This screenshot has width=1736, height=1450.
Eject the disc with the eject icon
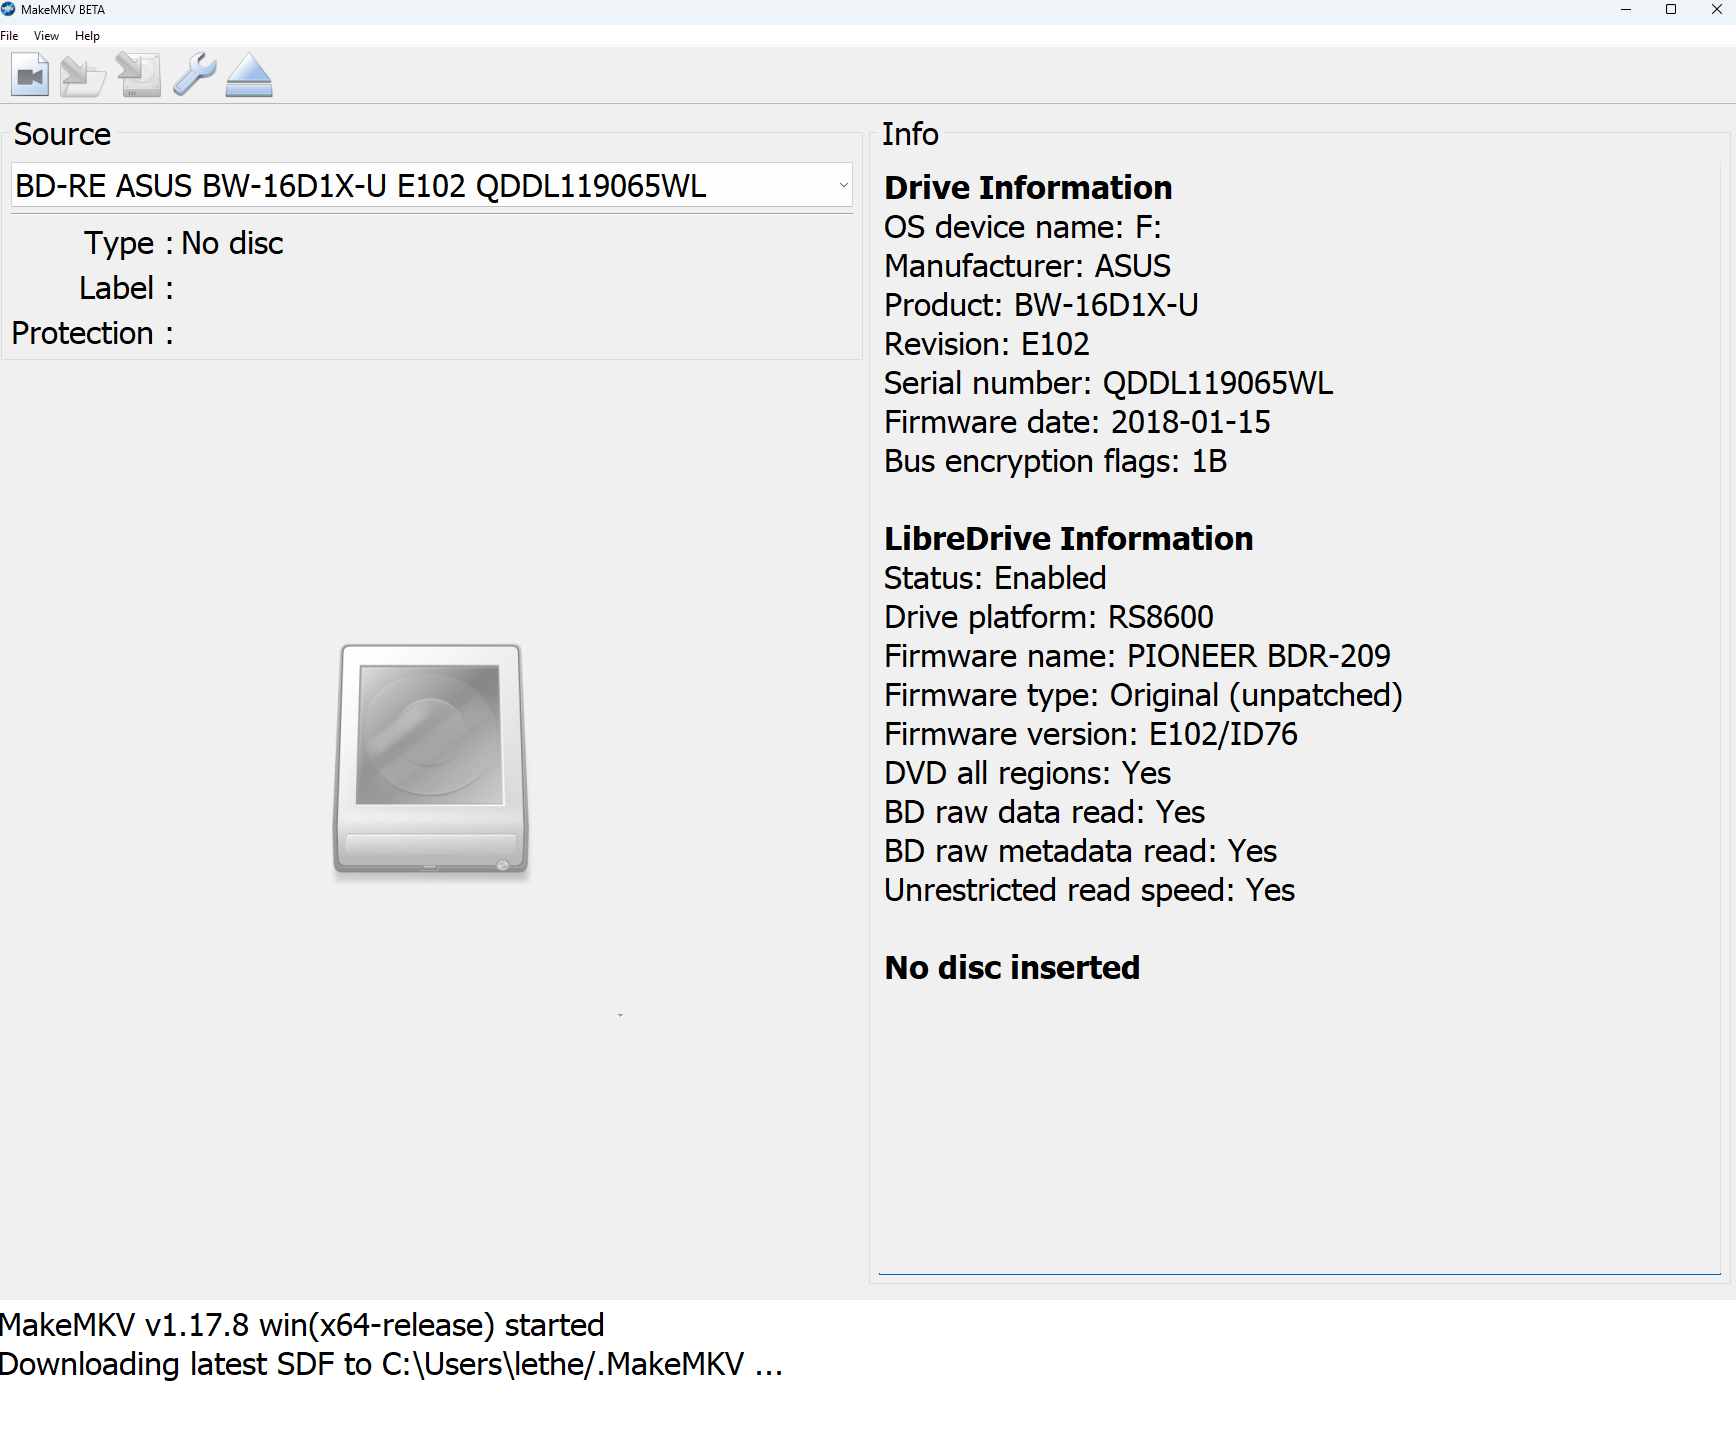pyautogui.click(x=249, y=76)
